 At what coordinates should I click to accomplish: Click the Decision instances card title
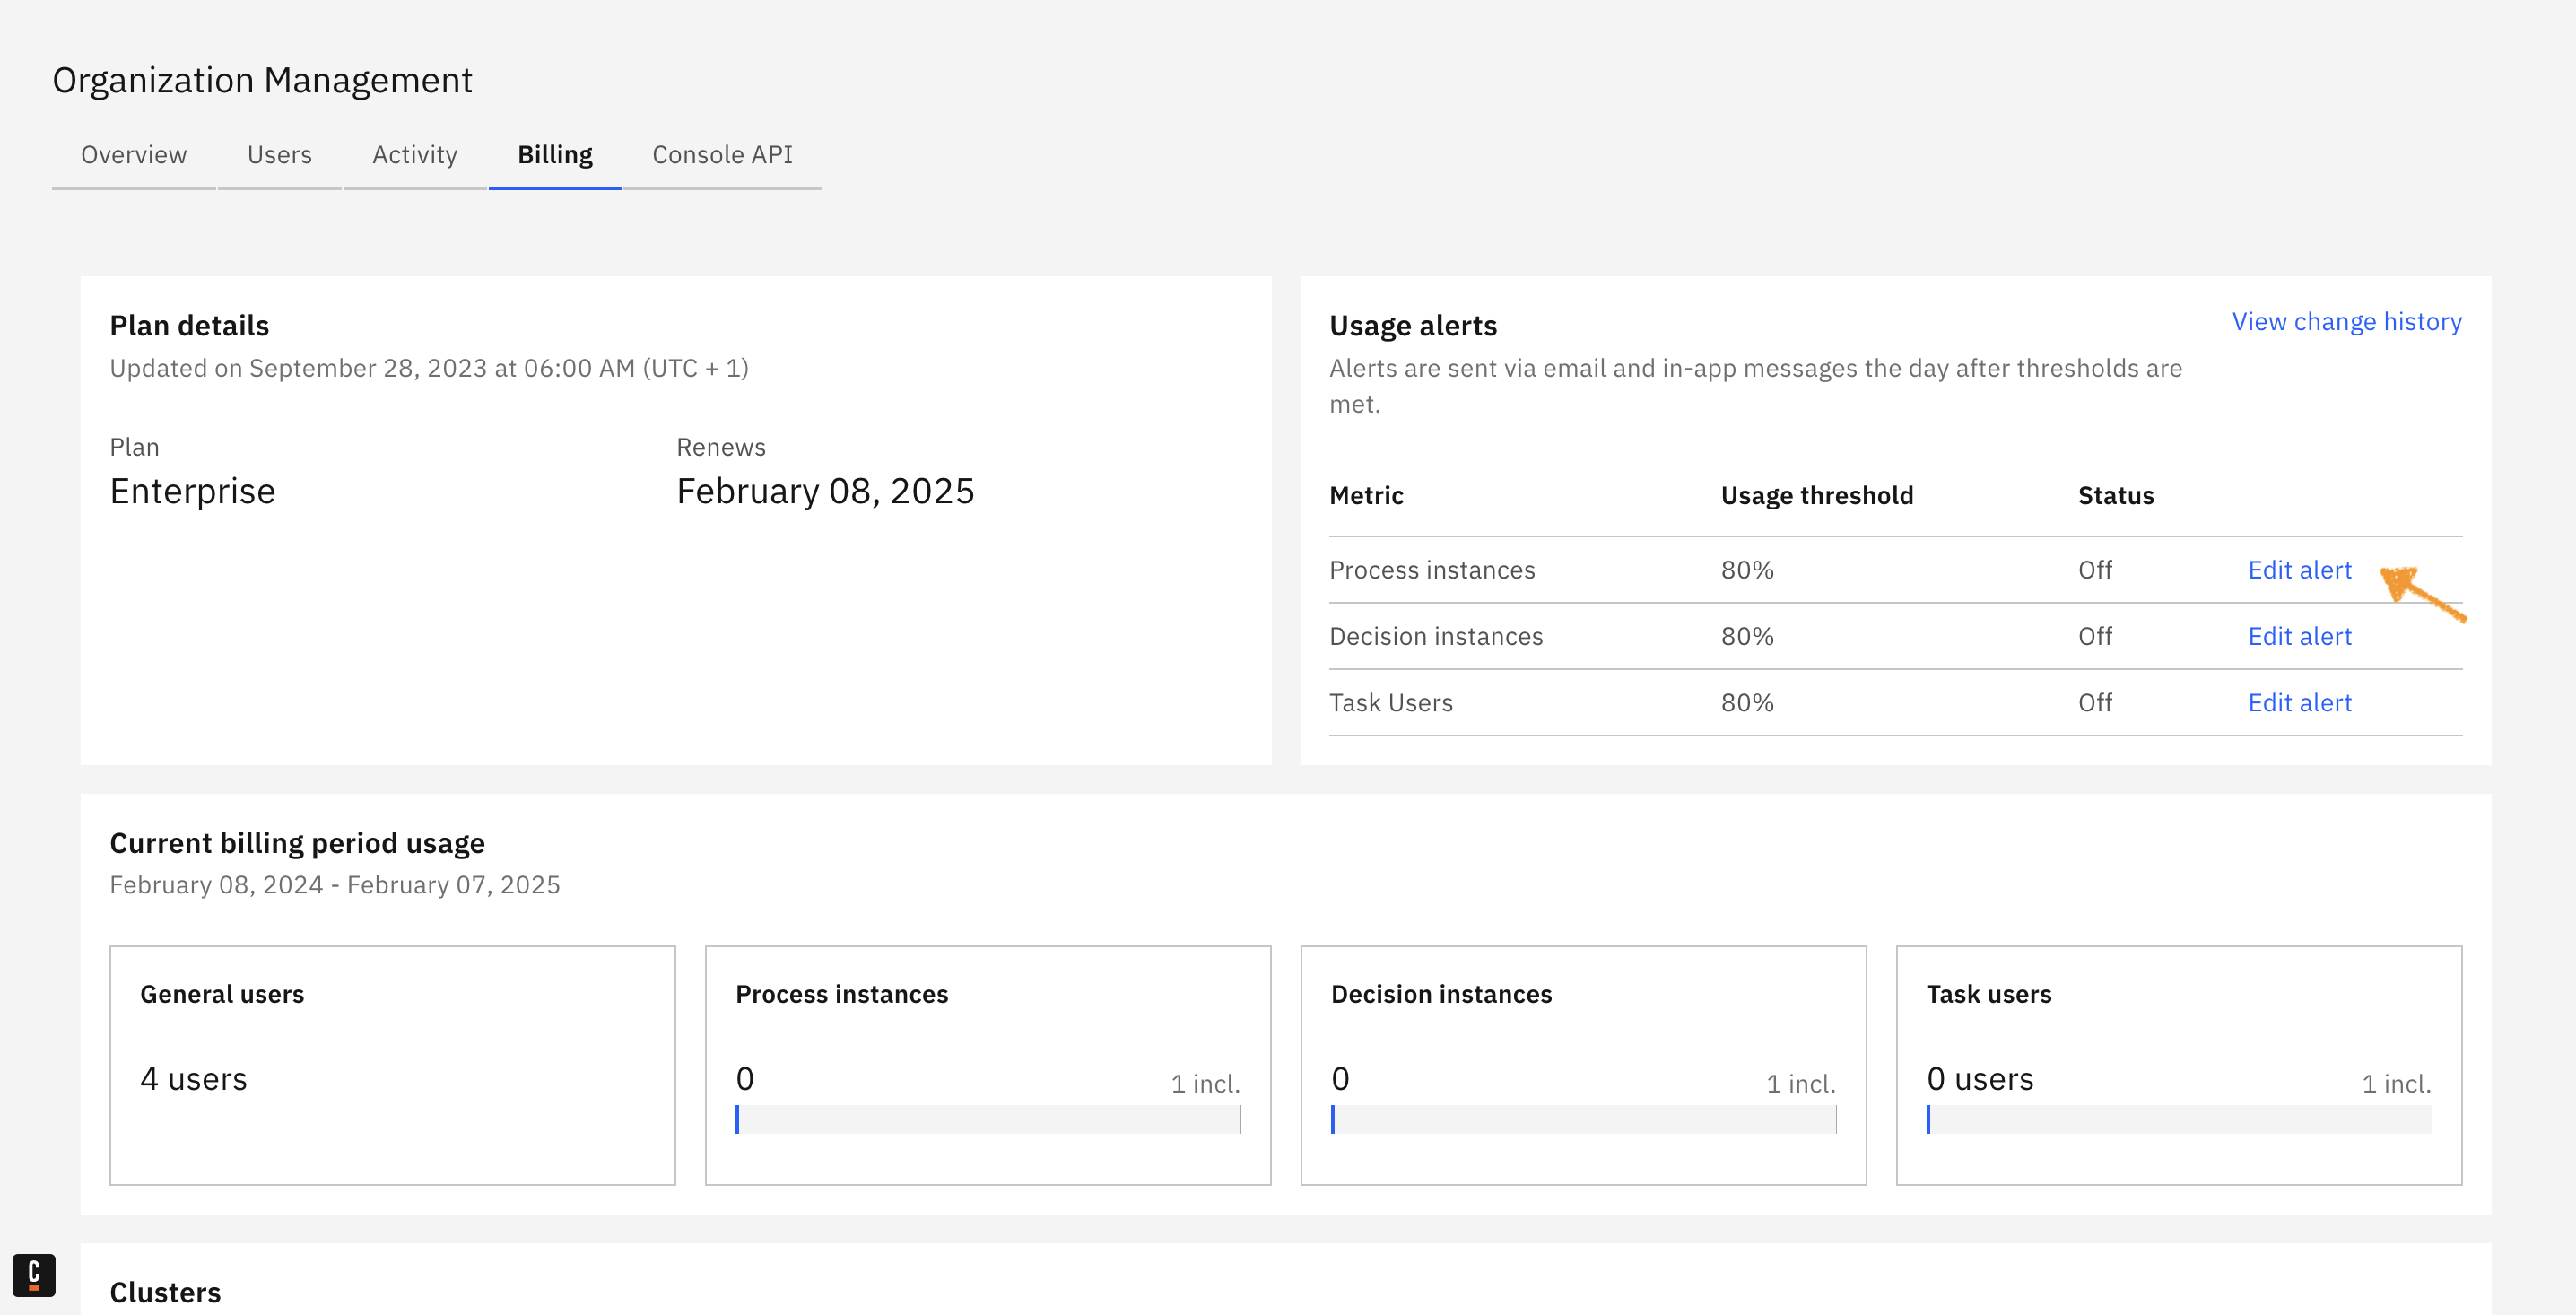(1440, 994)
